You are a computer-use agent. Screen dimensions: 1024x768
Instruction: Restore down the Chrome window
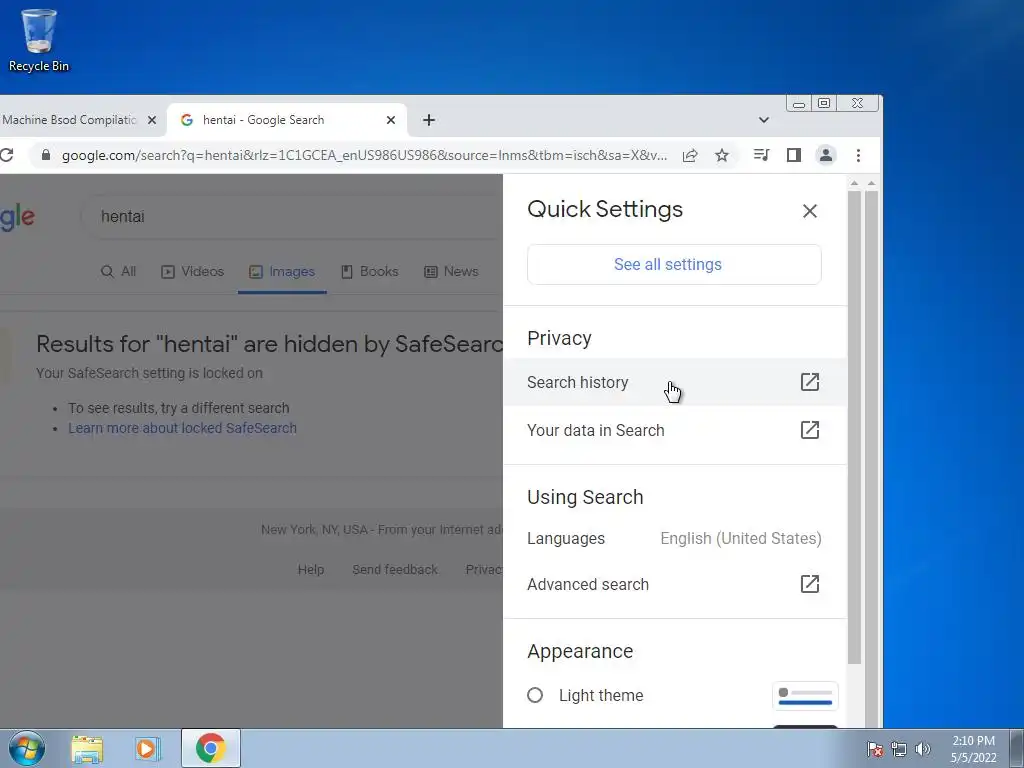tap(824, 103)
